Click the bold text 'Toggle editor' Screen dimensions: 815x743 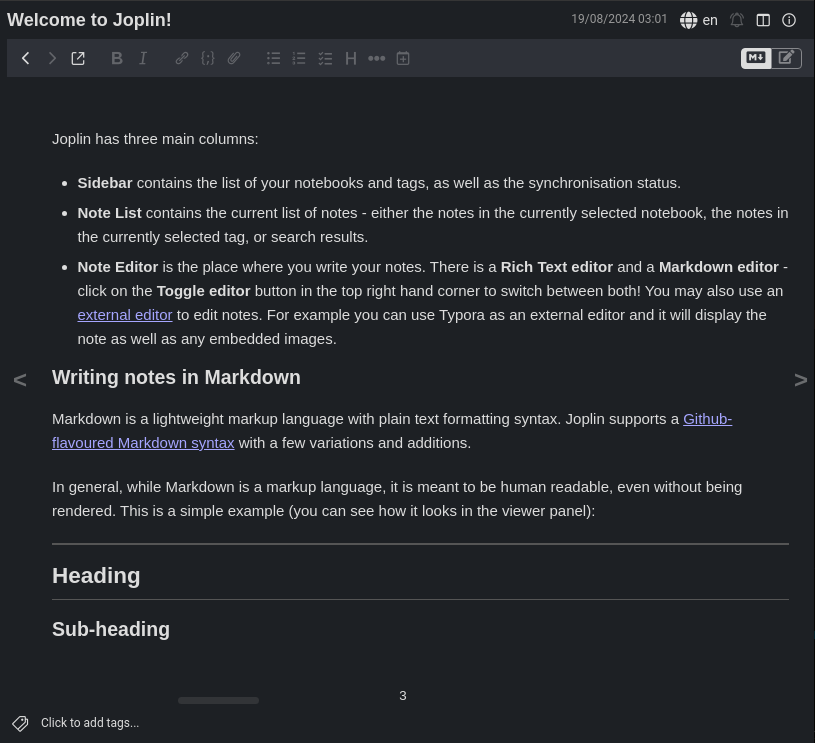203,291
